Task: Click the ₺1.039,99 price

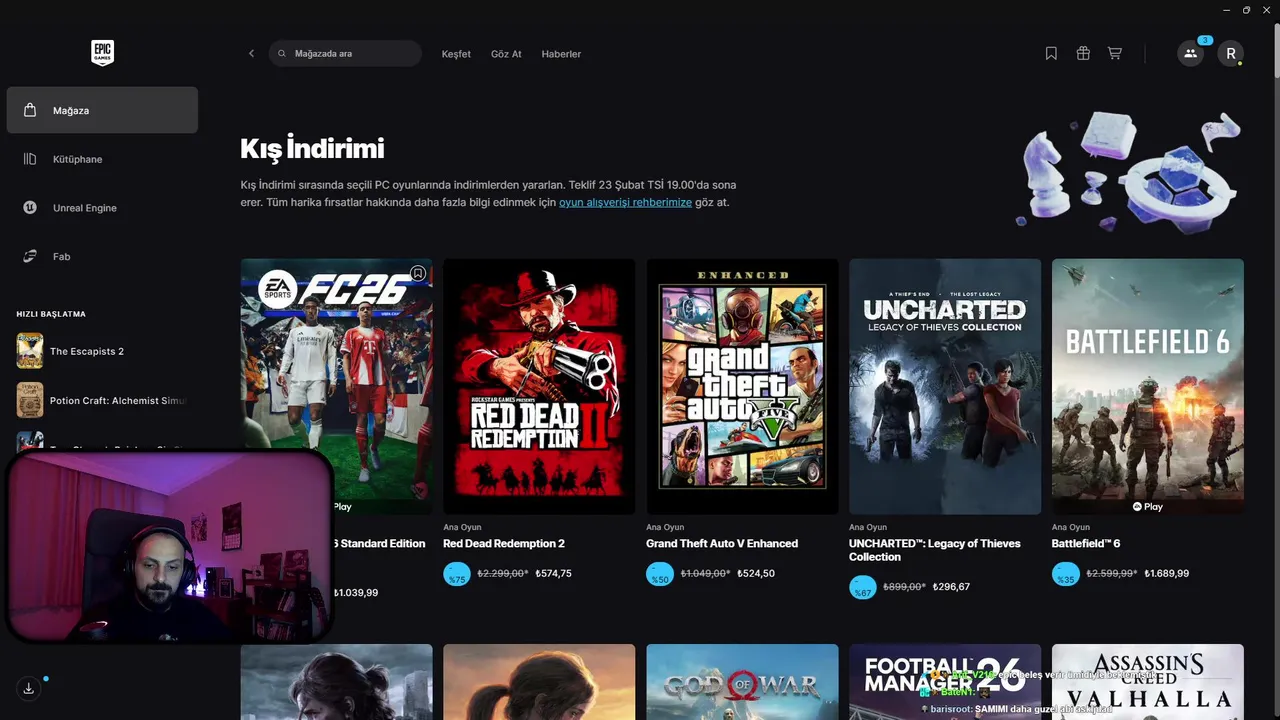Action: tap(356, 593)
